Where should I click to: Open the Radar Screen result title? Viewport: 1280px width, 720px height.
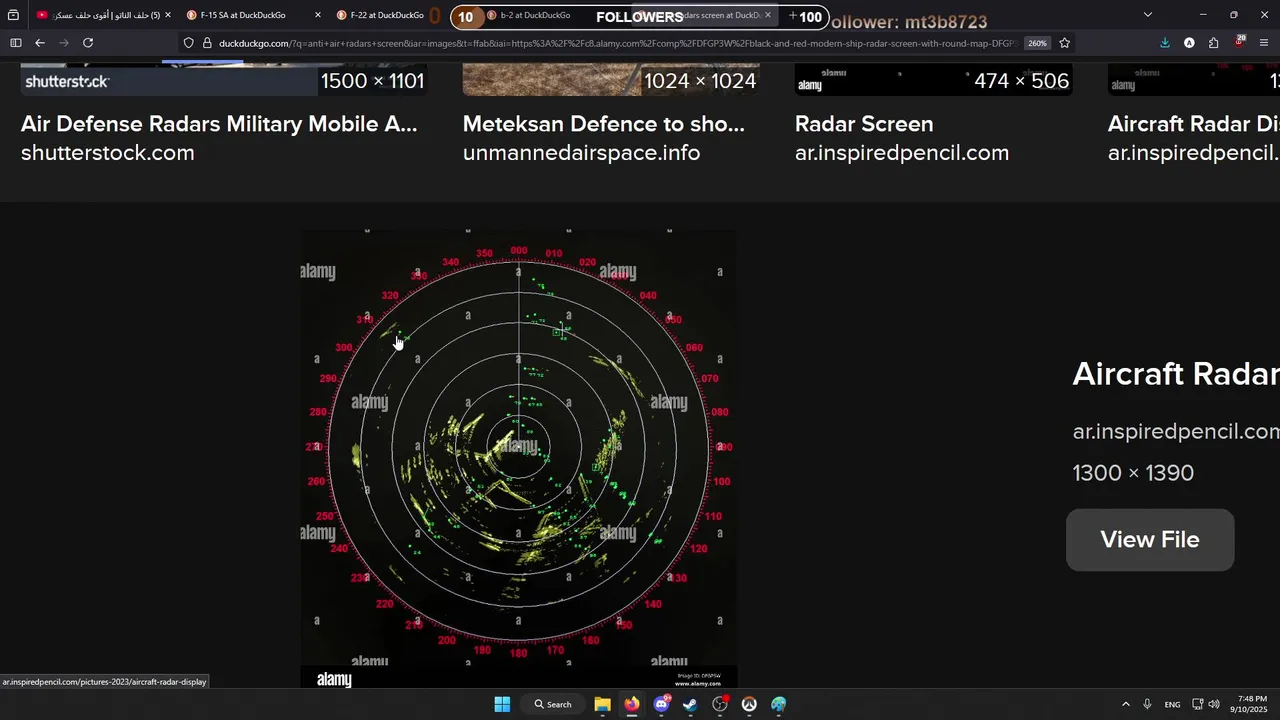(864, 124)
